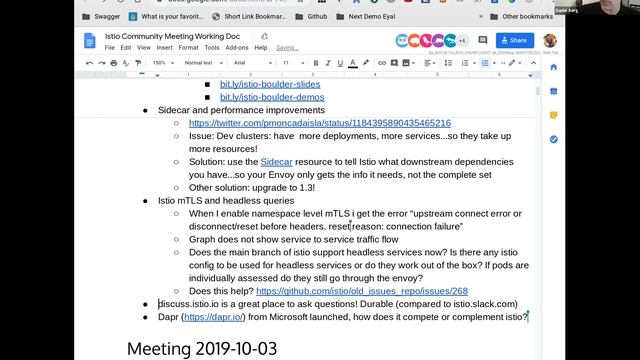
Task: Open the Insert menu
Action: point(164,48)
